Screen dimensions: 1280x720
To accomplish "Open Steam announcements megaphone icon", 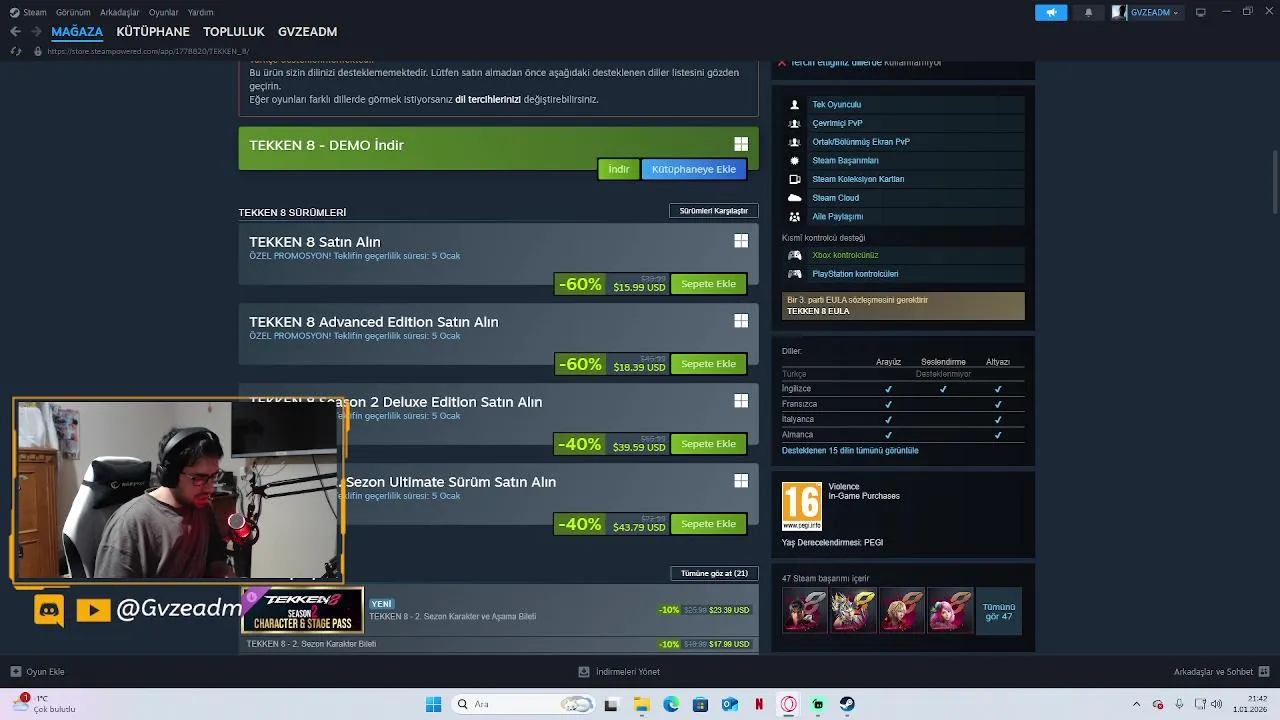I will click(x=1051, y=12).
